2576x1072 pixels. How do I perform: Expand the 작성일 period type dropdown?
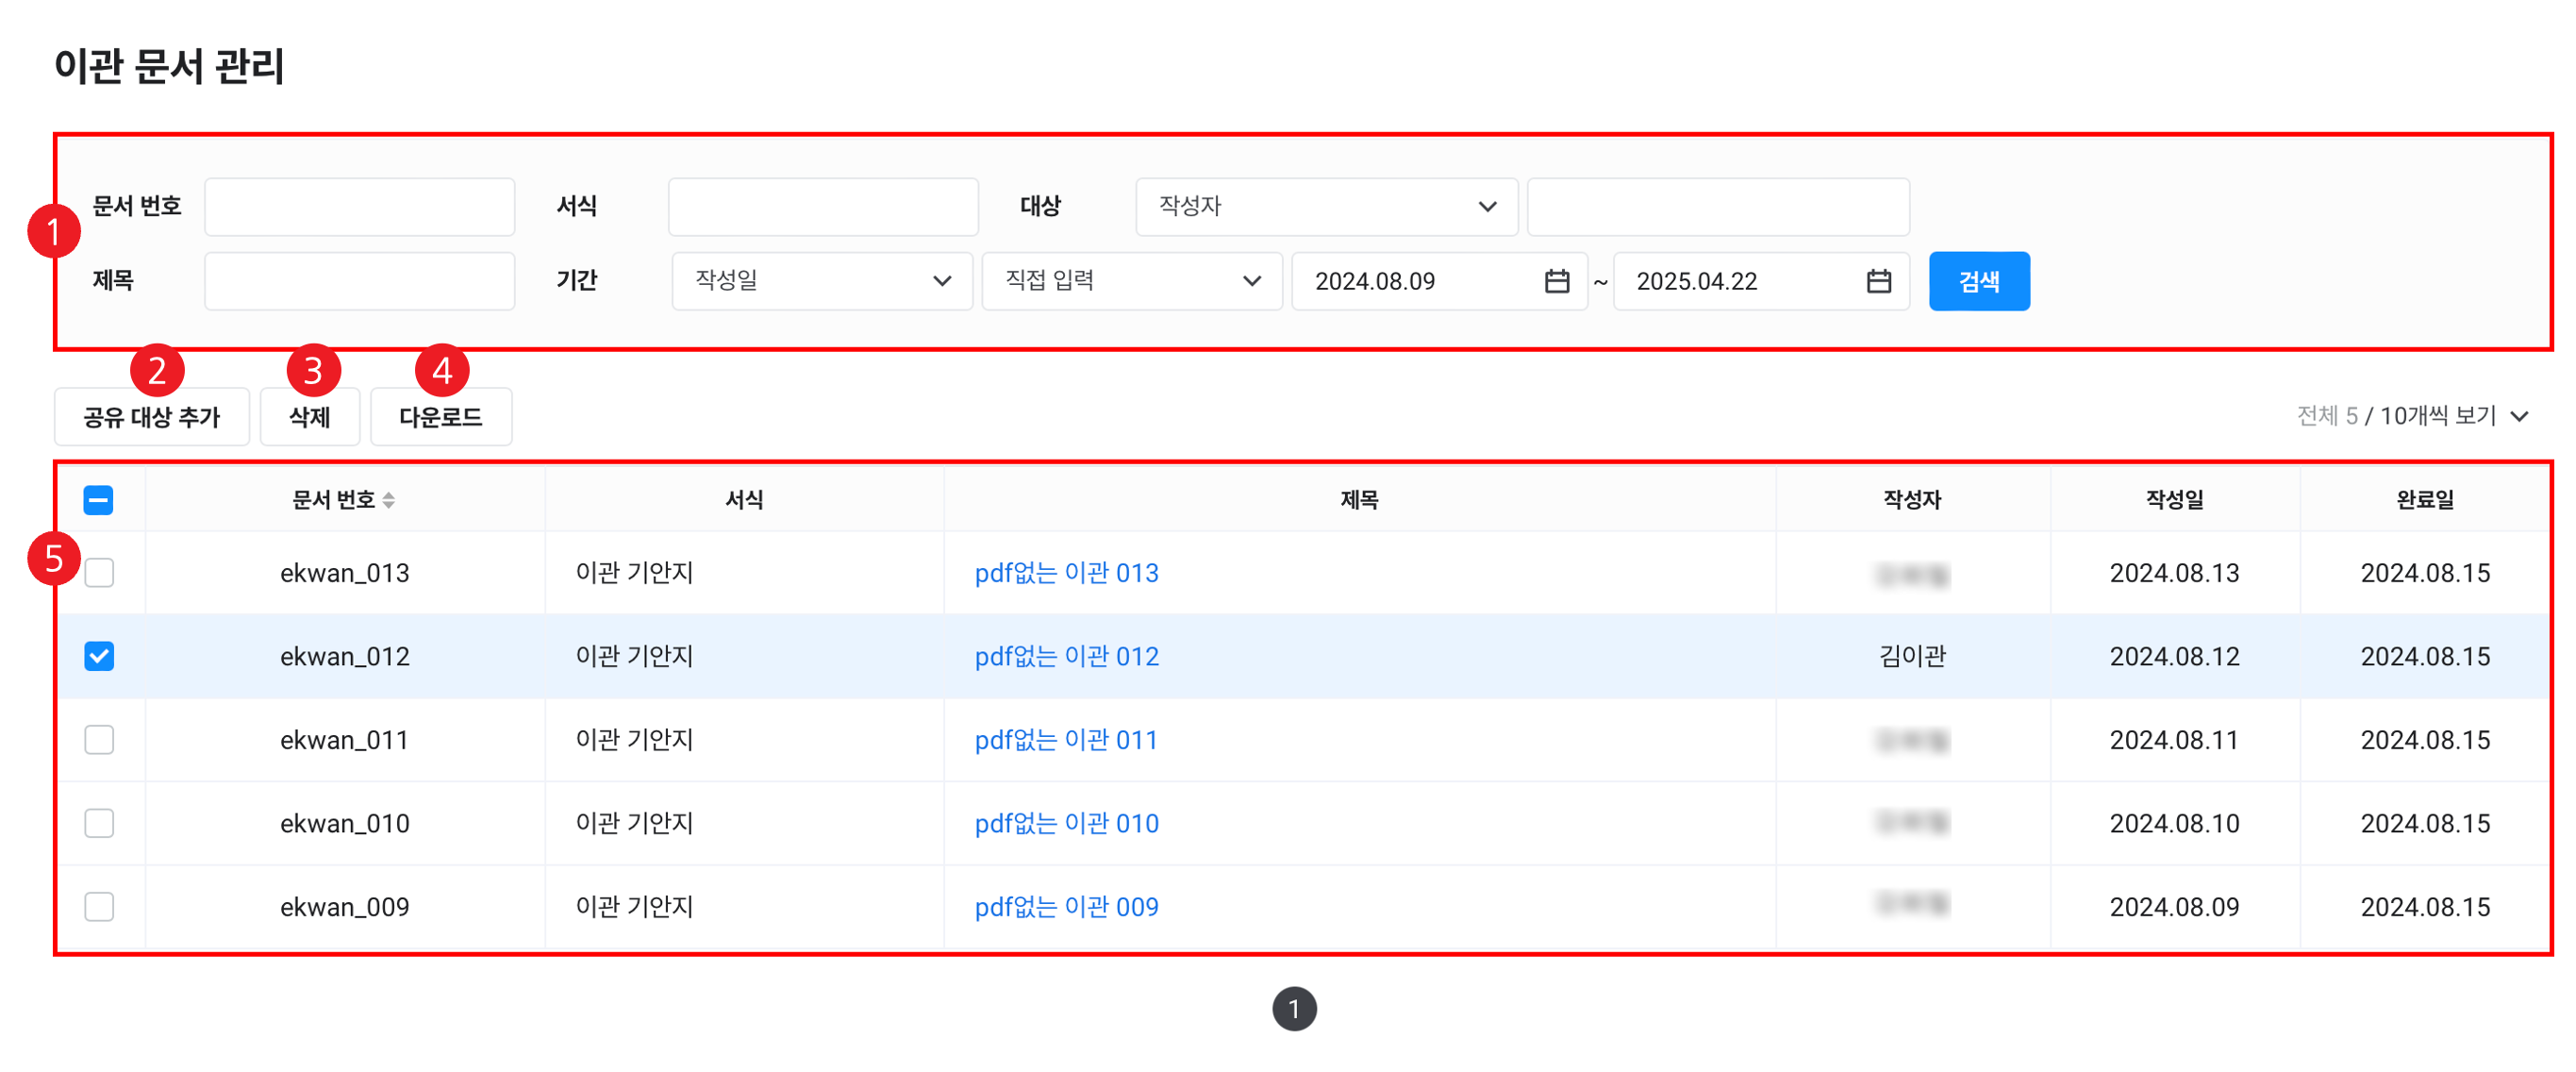point(821,281)
